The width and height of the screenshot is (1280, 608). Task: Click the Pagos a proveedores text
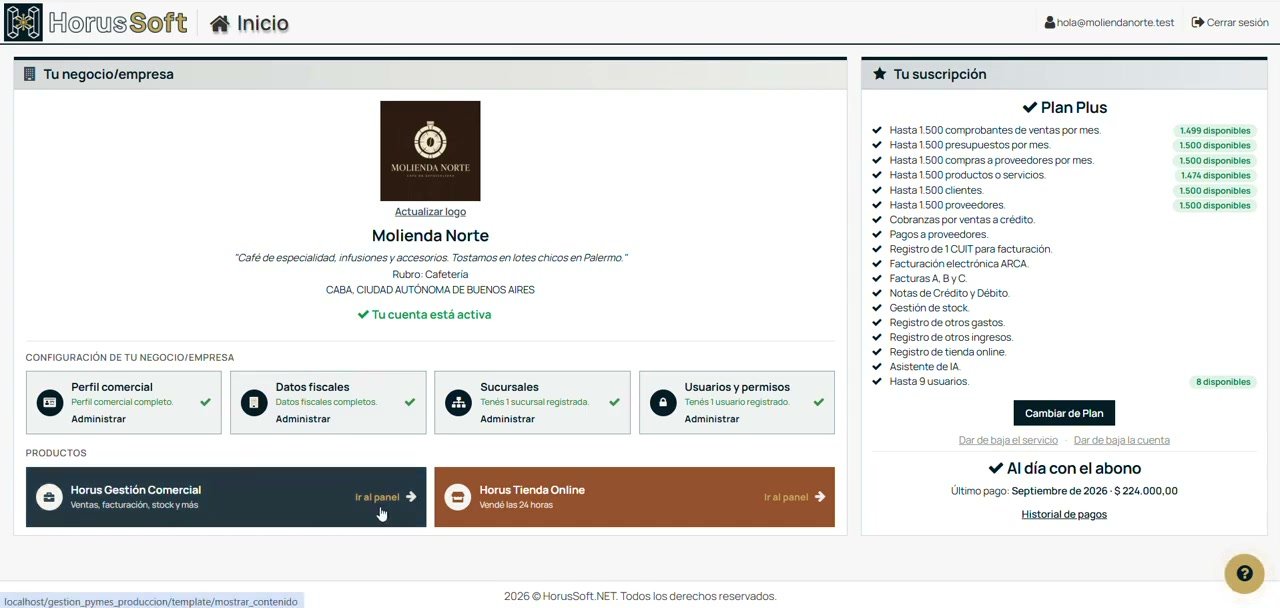click(x=939, y=234)
